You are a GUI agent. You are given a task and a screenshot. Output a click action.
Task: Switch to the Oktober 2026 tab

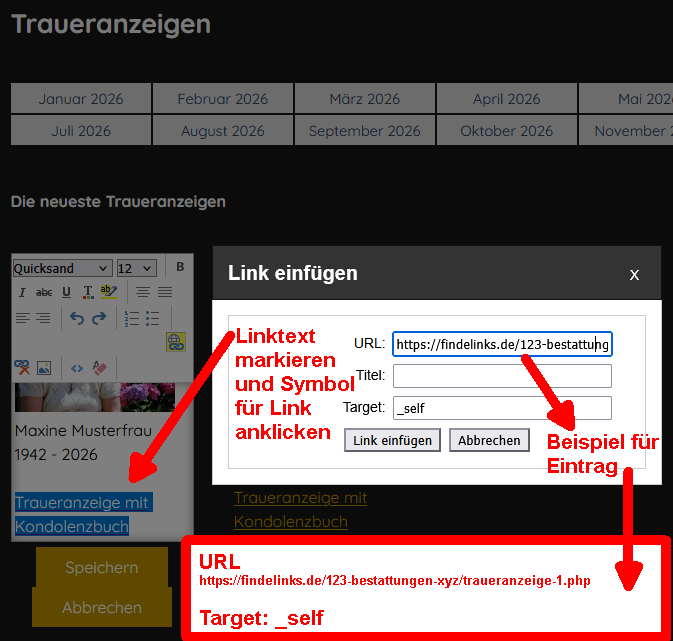coord(506,131)
